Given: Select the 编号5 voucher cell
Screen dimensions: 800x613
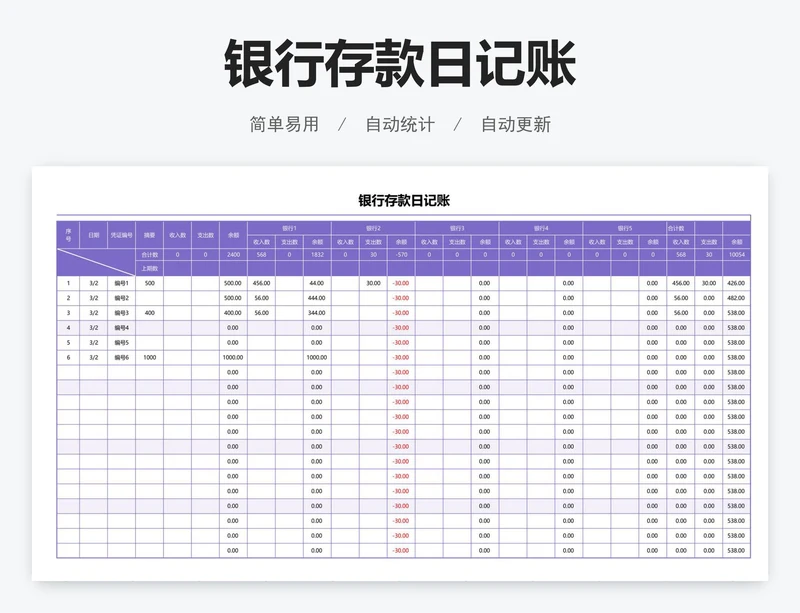Looking at the screenshot, I should pyautogui.click(x=121, y=342).
